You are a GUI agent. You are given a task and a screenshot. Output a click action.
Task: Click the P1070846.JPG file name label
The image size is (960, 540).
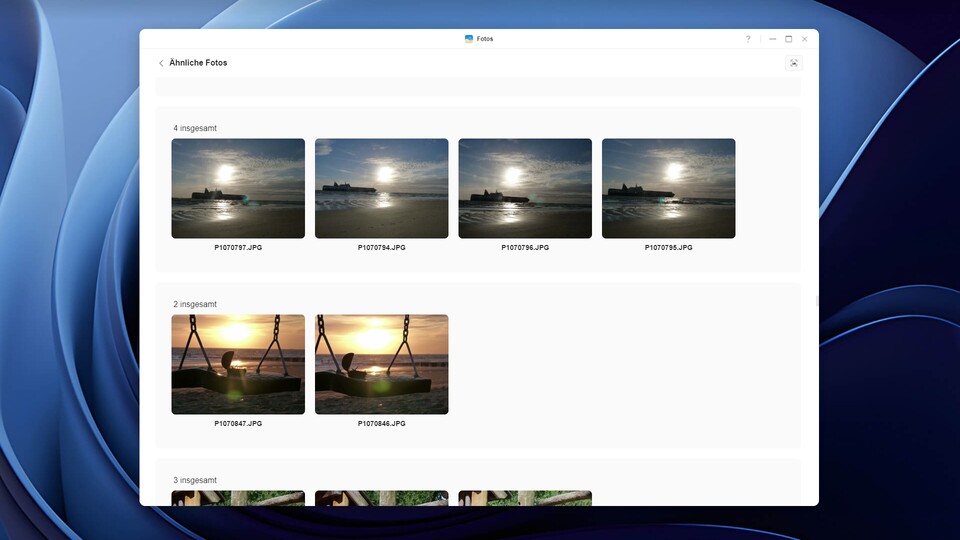(x=381, y=423)
